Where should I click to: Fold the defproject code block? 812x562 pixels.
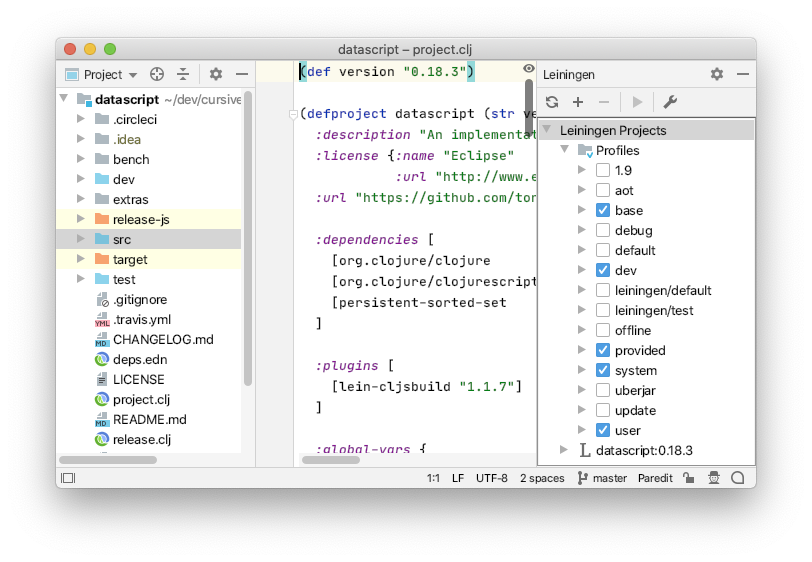(293, 114)
